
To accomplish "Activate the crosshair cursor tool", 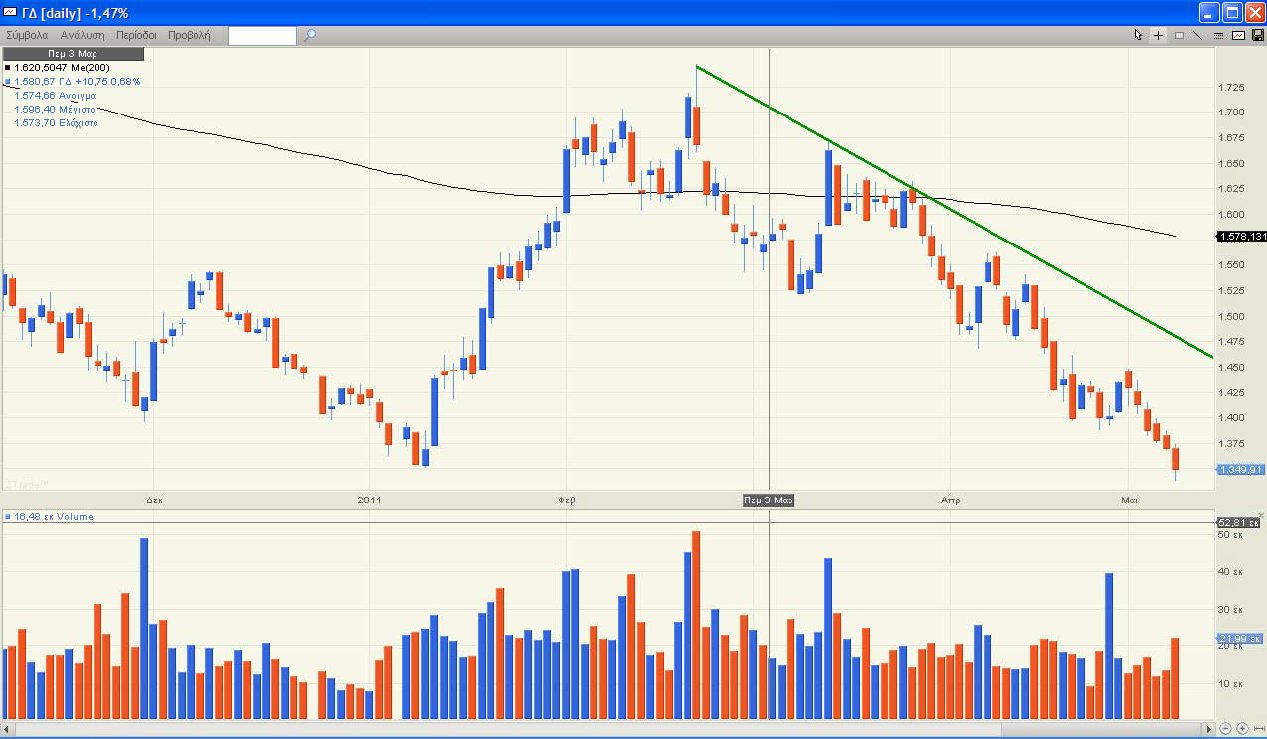I will [x=1158, y=35].
